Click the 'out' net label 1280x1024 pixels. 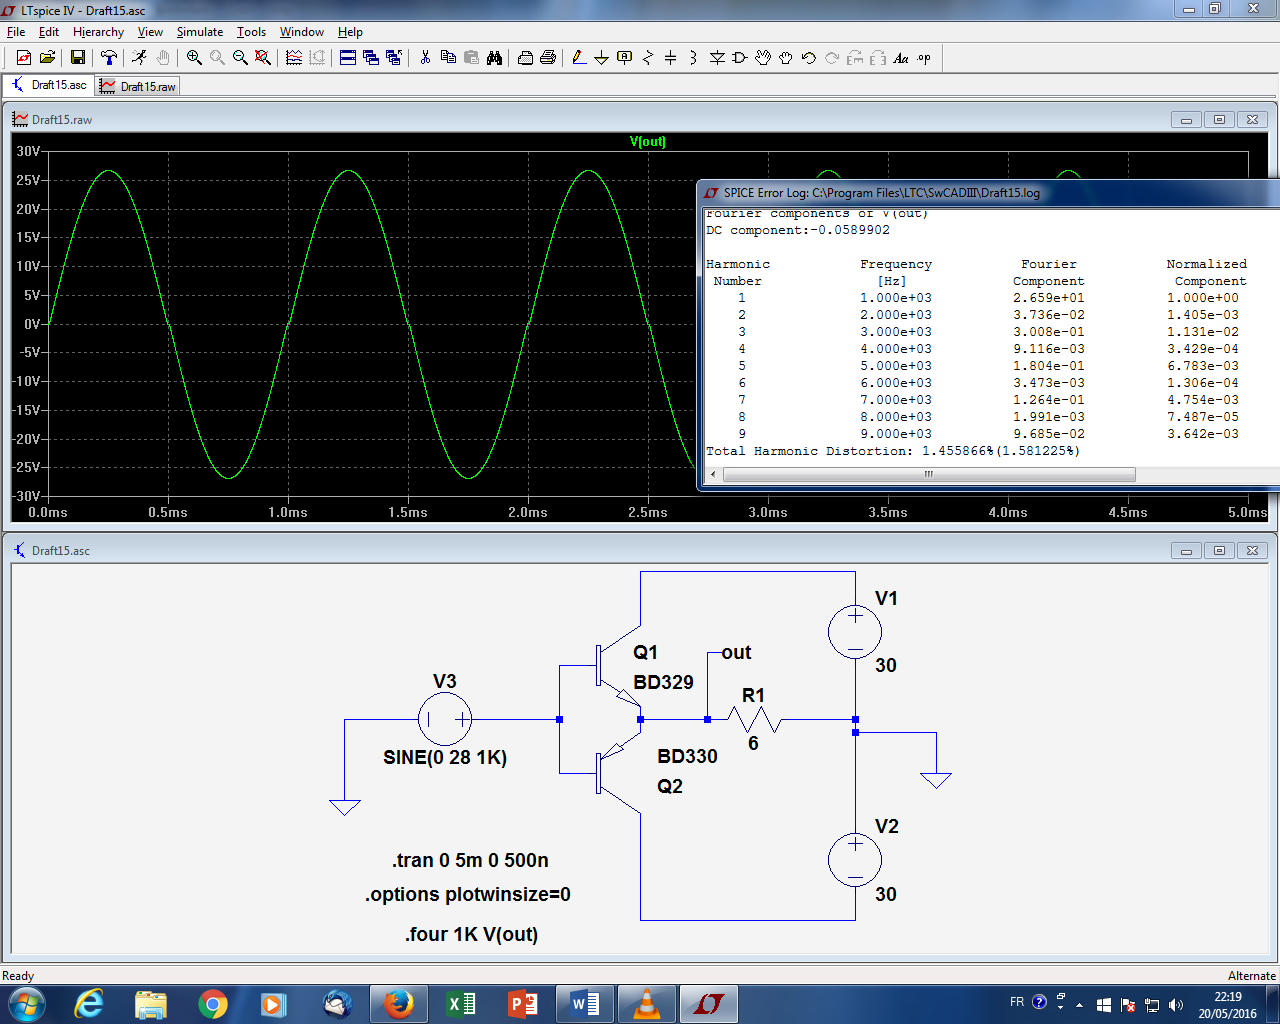(x=736, y=652)
